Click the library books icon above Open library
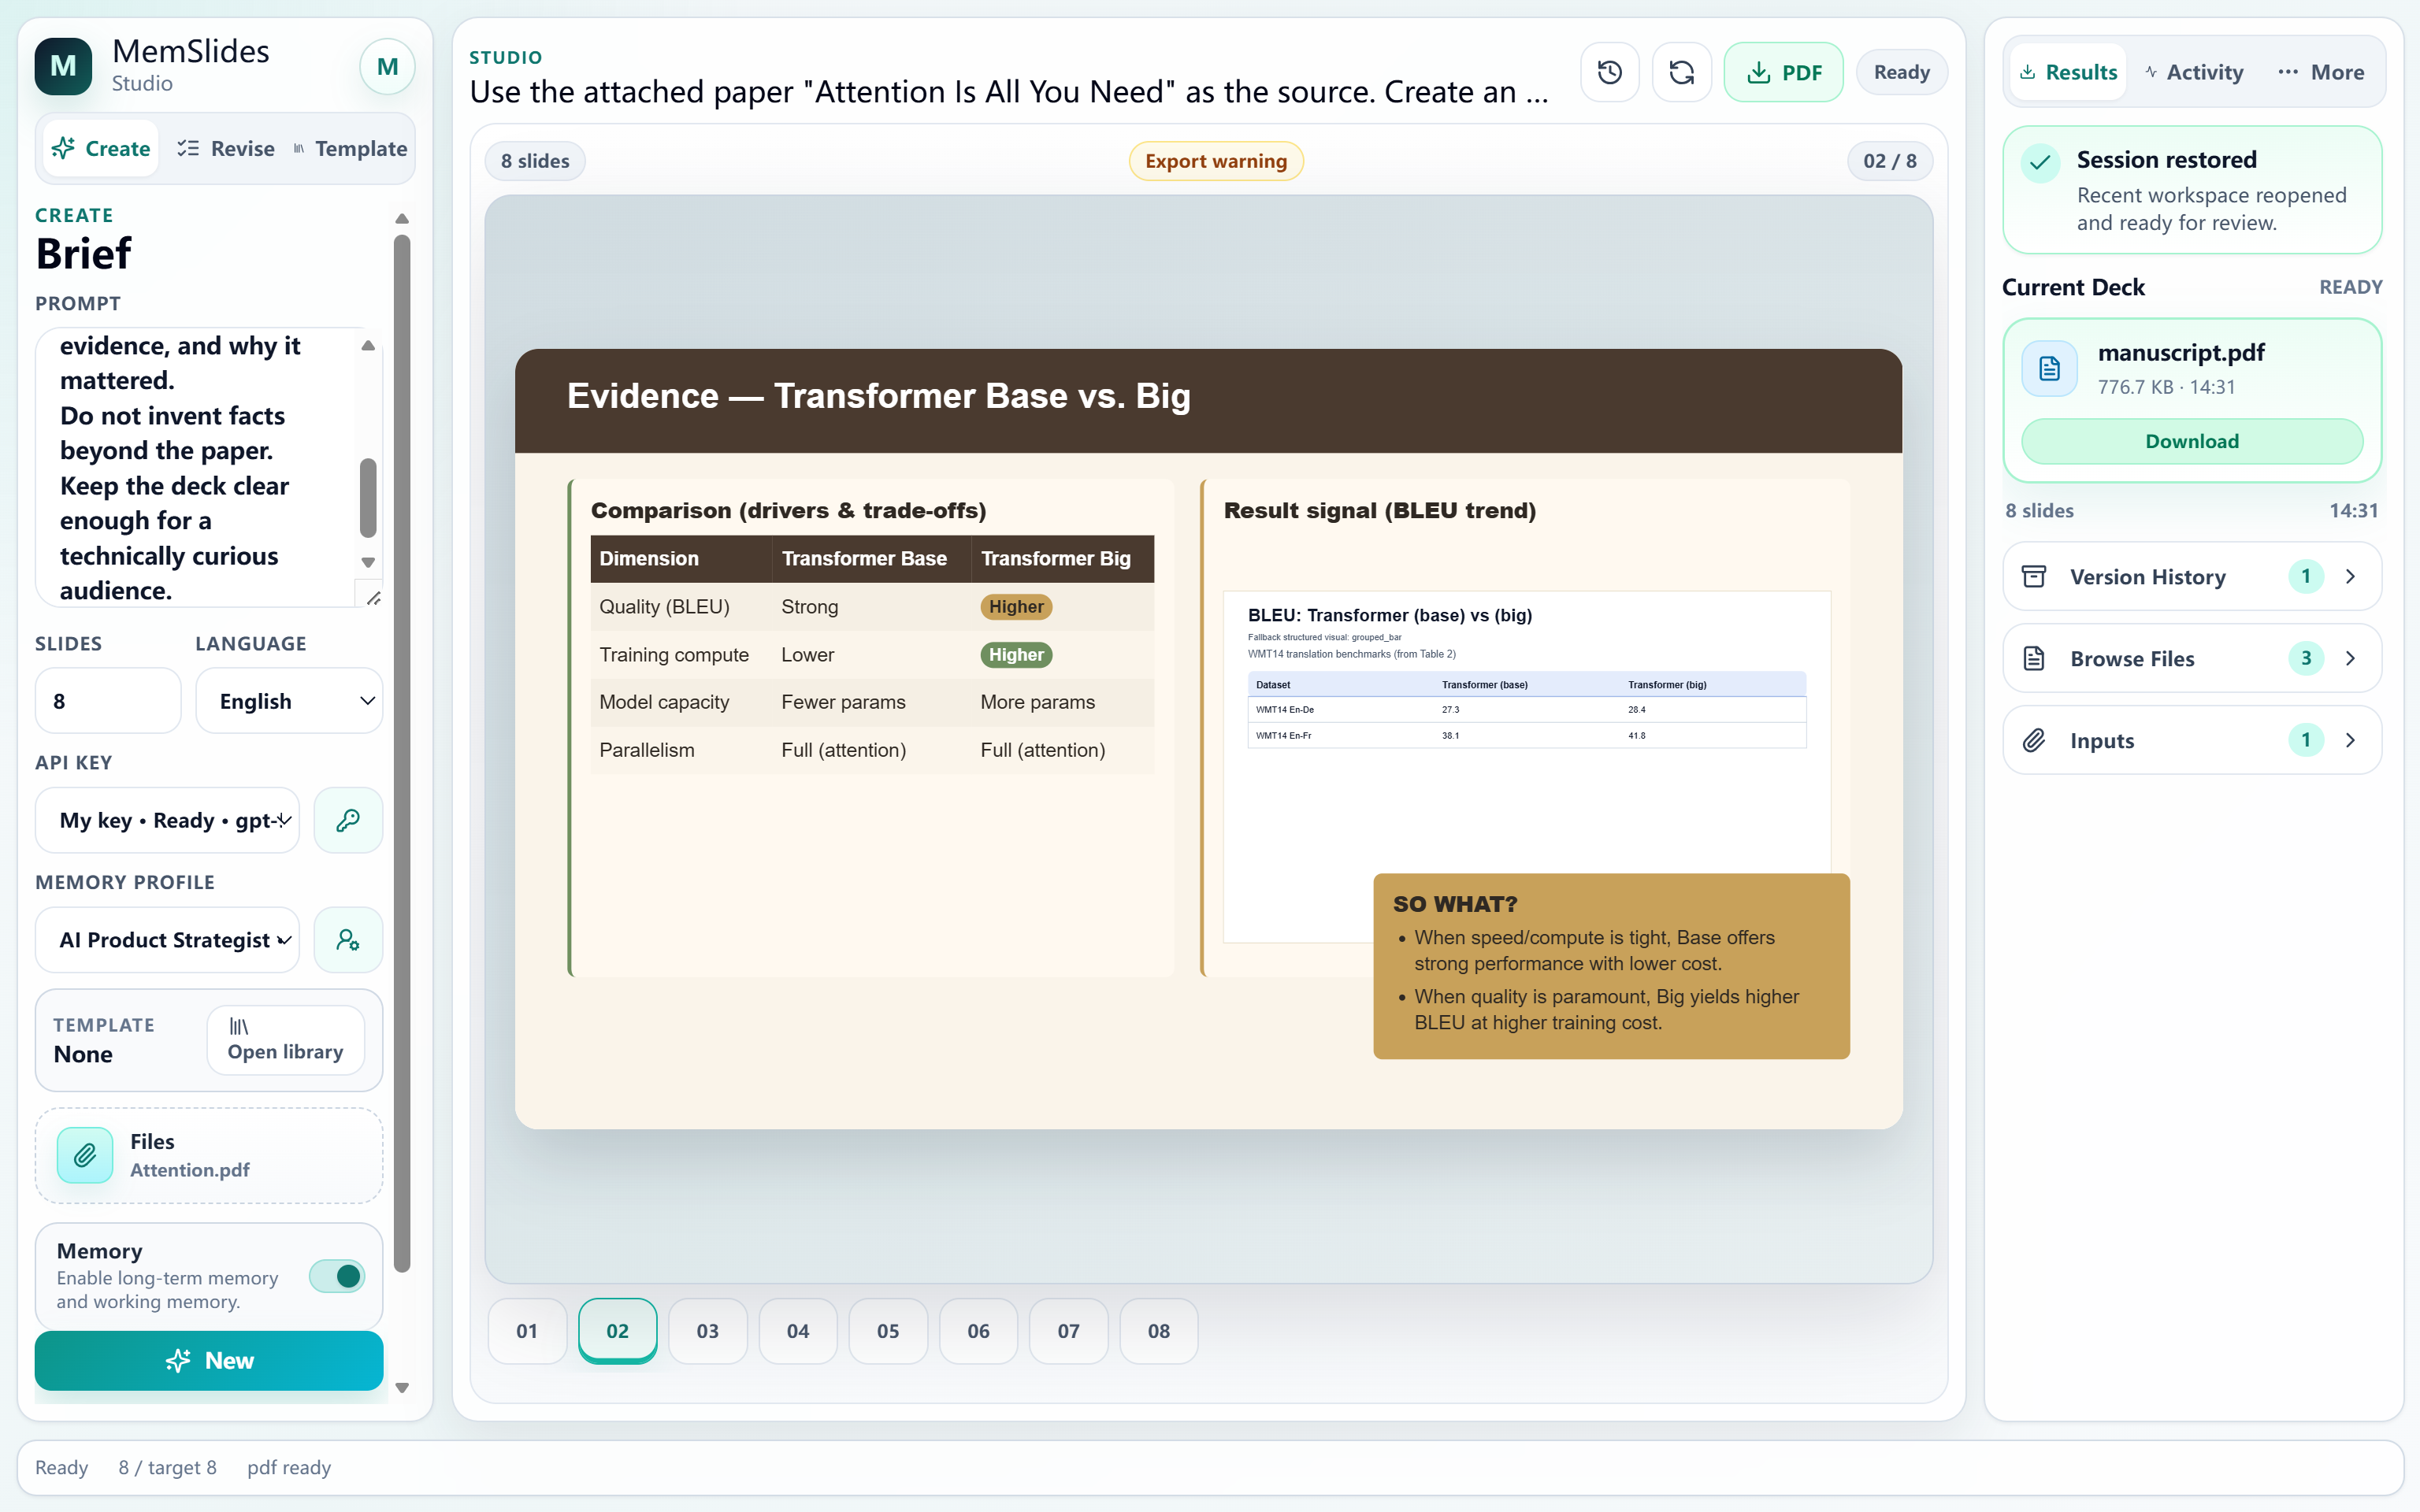Viewport: 2420px width, 1512px height. tap(239, 1026)
